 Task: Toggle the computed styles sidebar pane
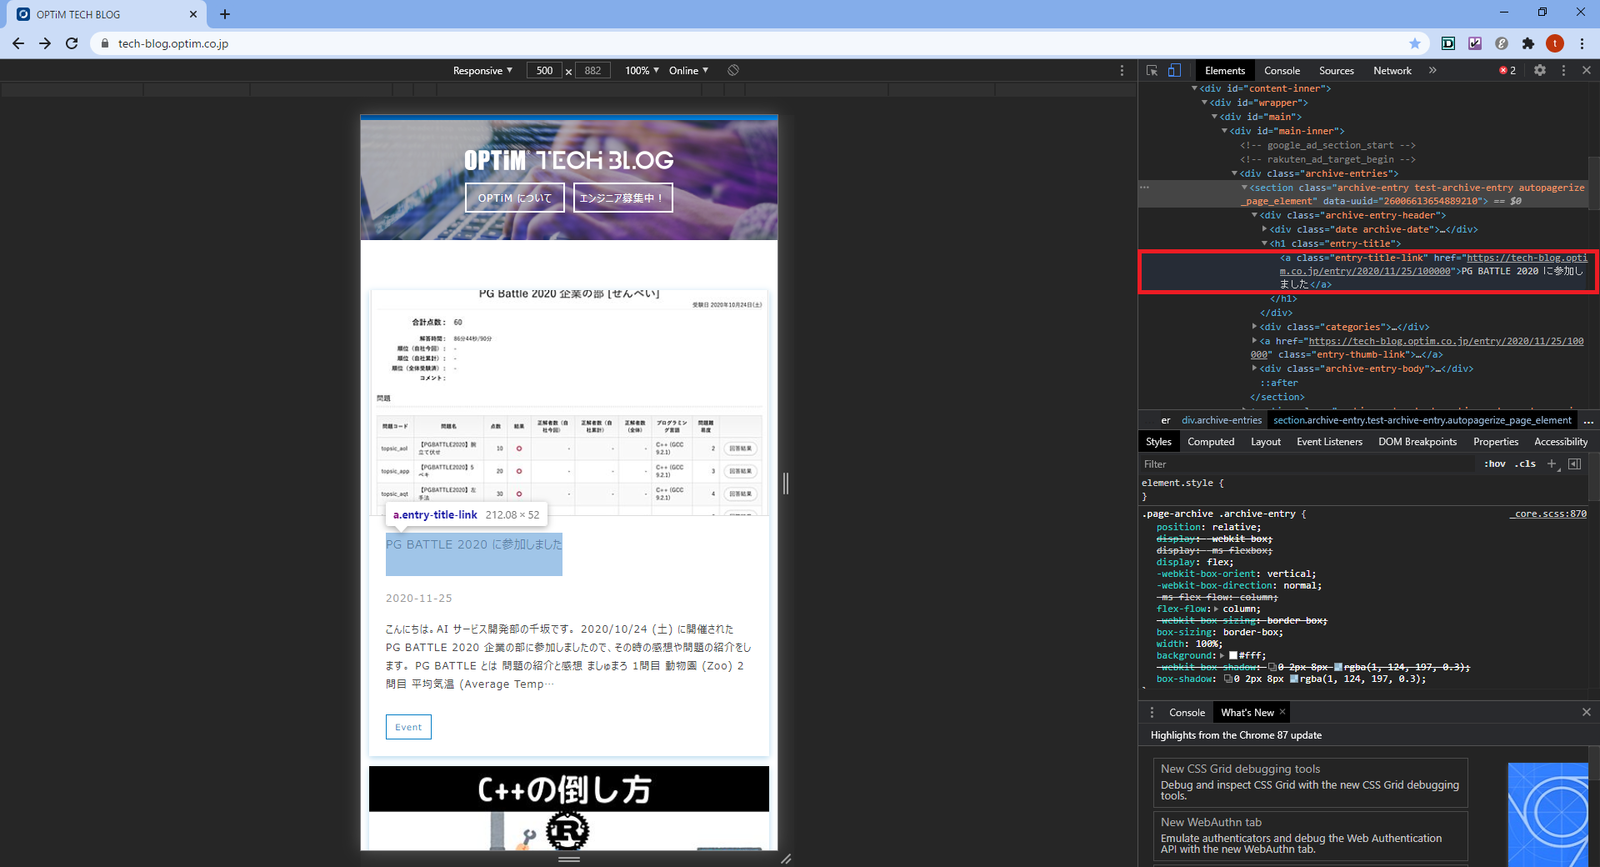click(1575, 464)
